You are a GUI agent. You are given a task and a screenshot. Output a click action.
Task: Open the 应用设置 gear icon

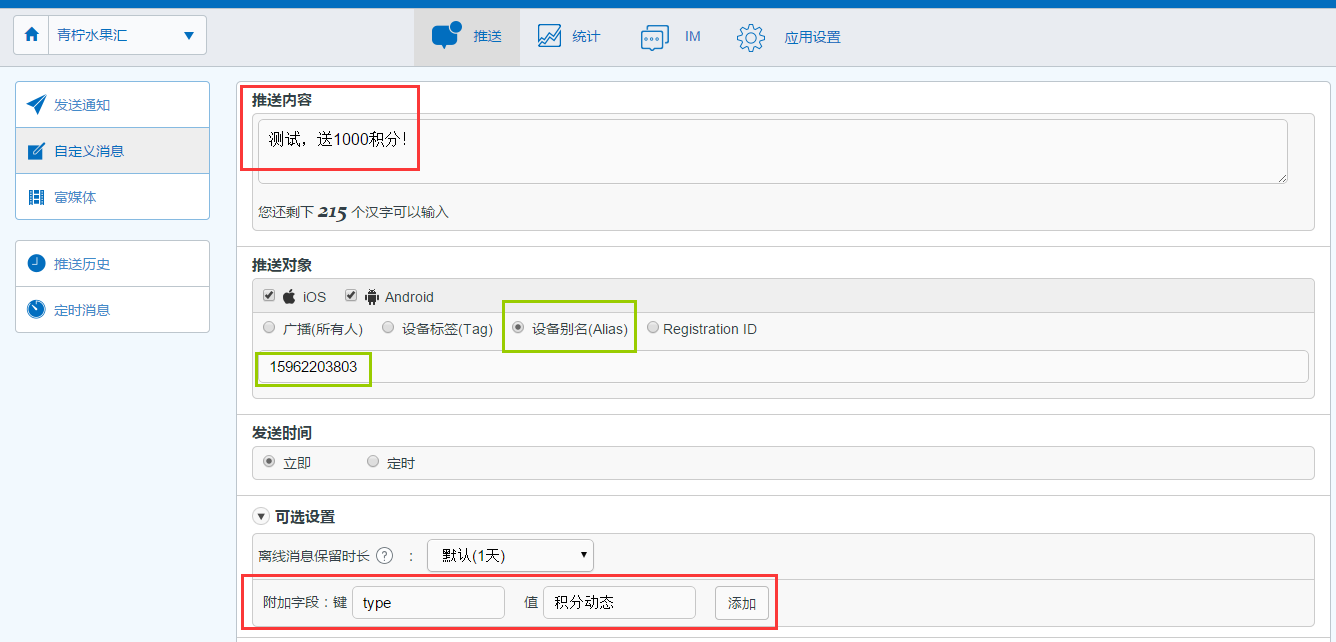pyautogui.click(x=751, y=37)
